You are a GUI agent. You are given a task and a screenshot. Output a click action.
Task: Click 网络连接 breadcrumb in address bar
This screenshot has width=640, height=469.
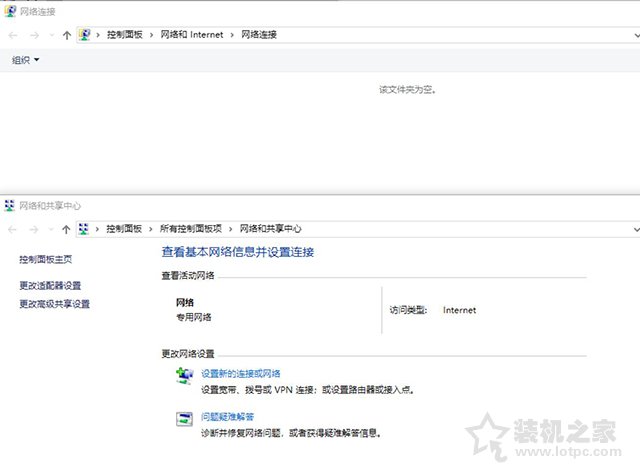(259, 35)
